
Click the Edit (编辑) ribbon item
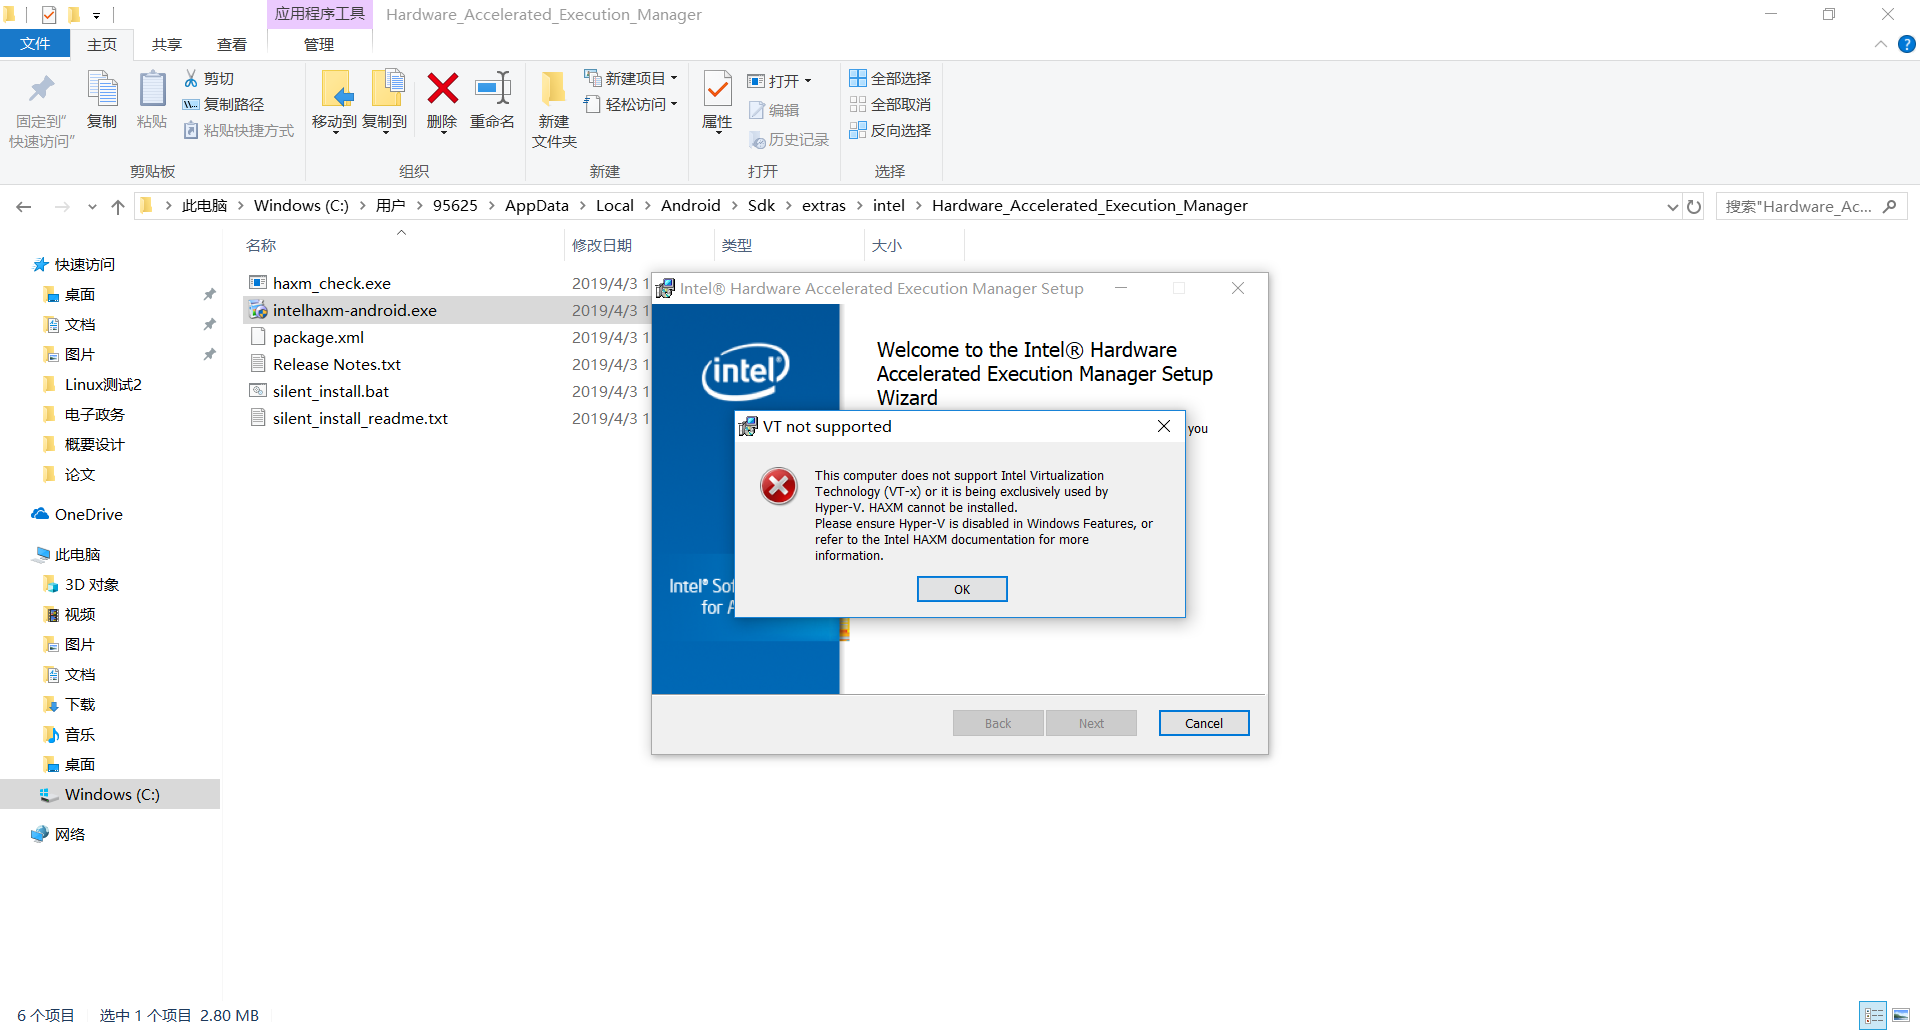point(774,110)
